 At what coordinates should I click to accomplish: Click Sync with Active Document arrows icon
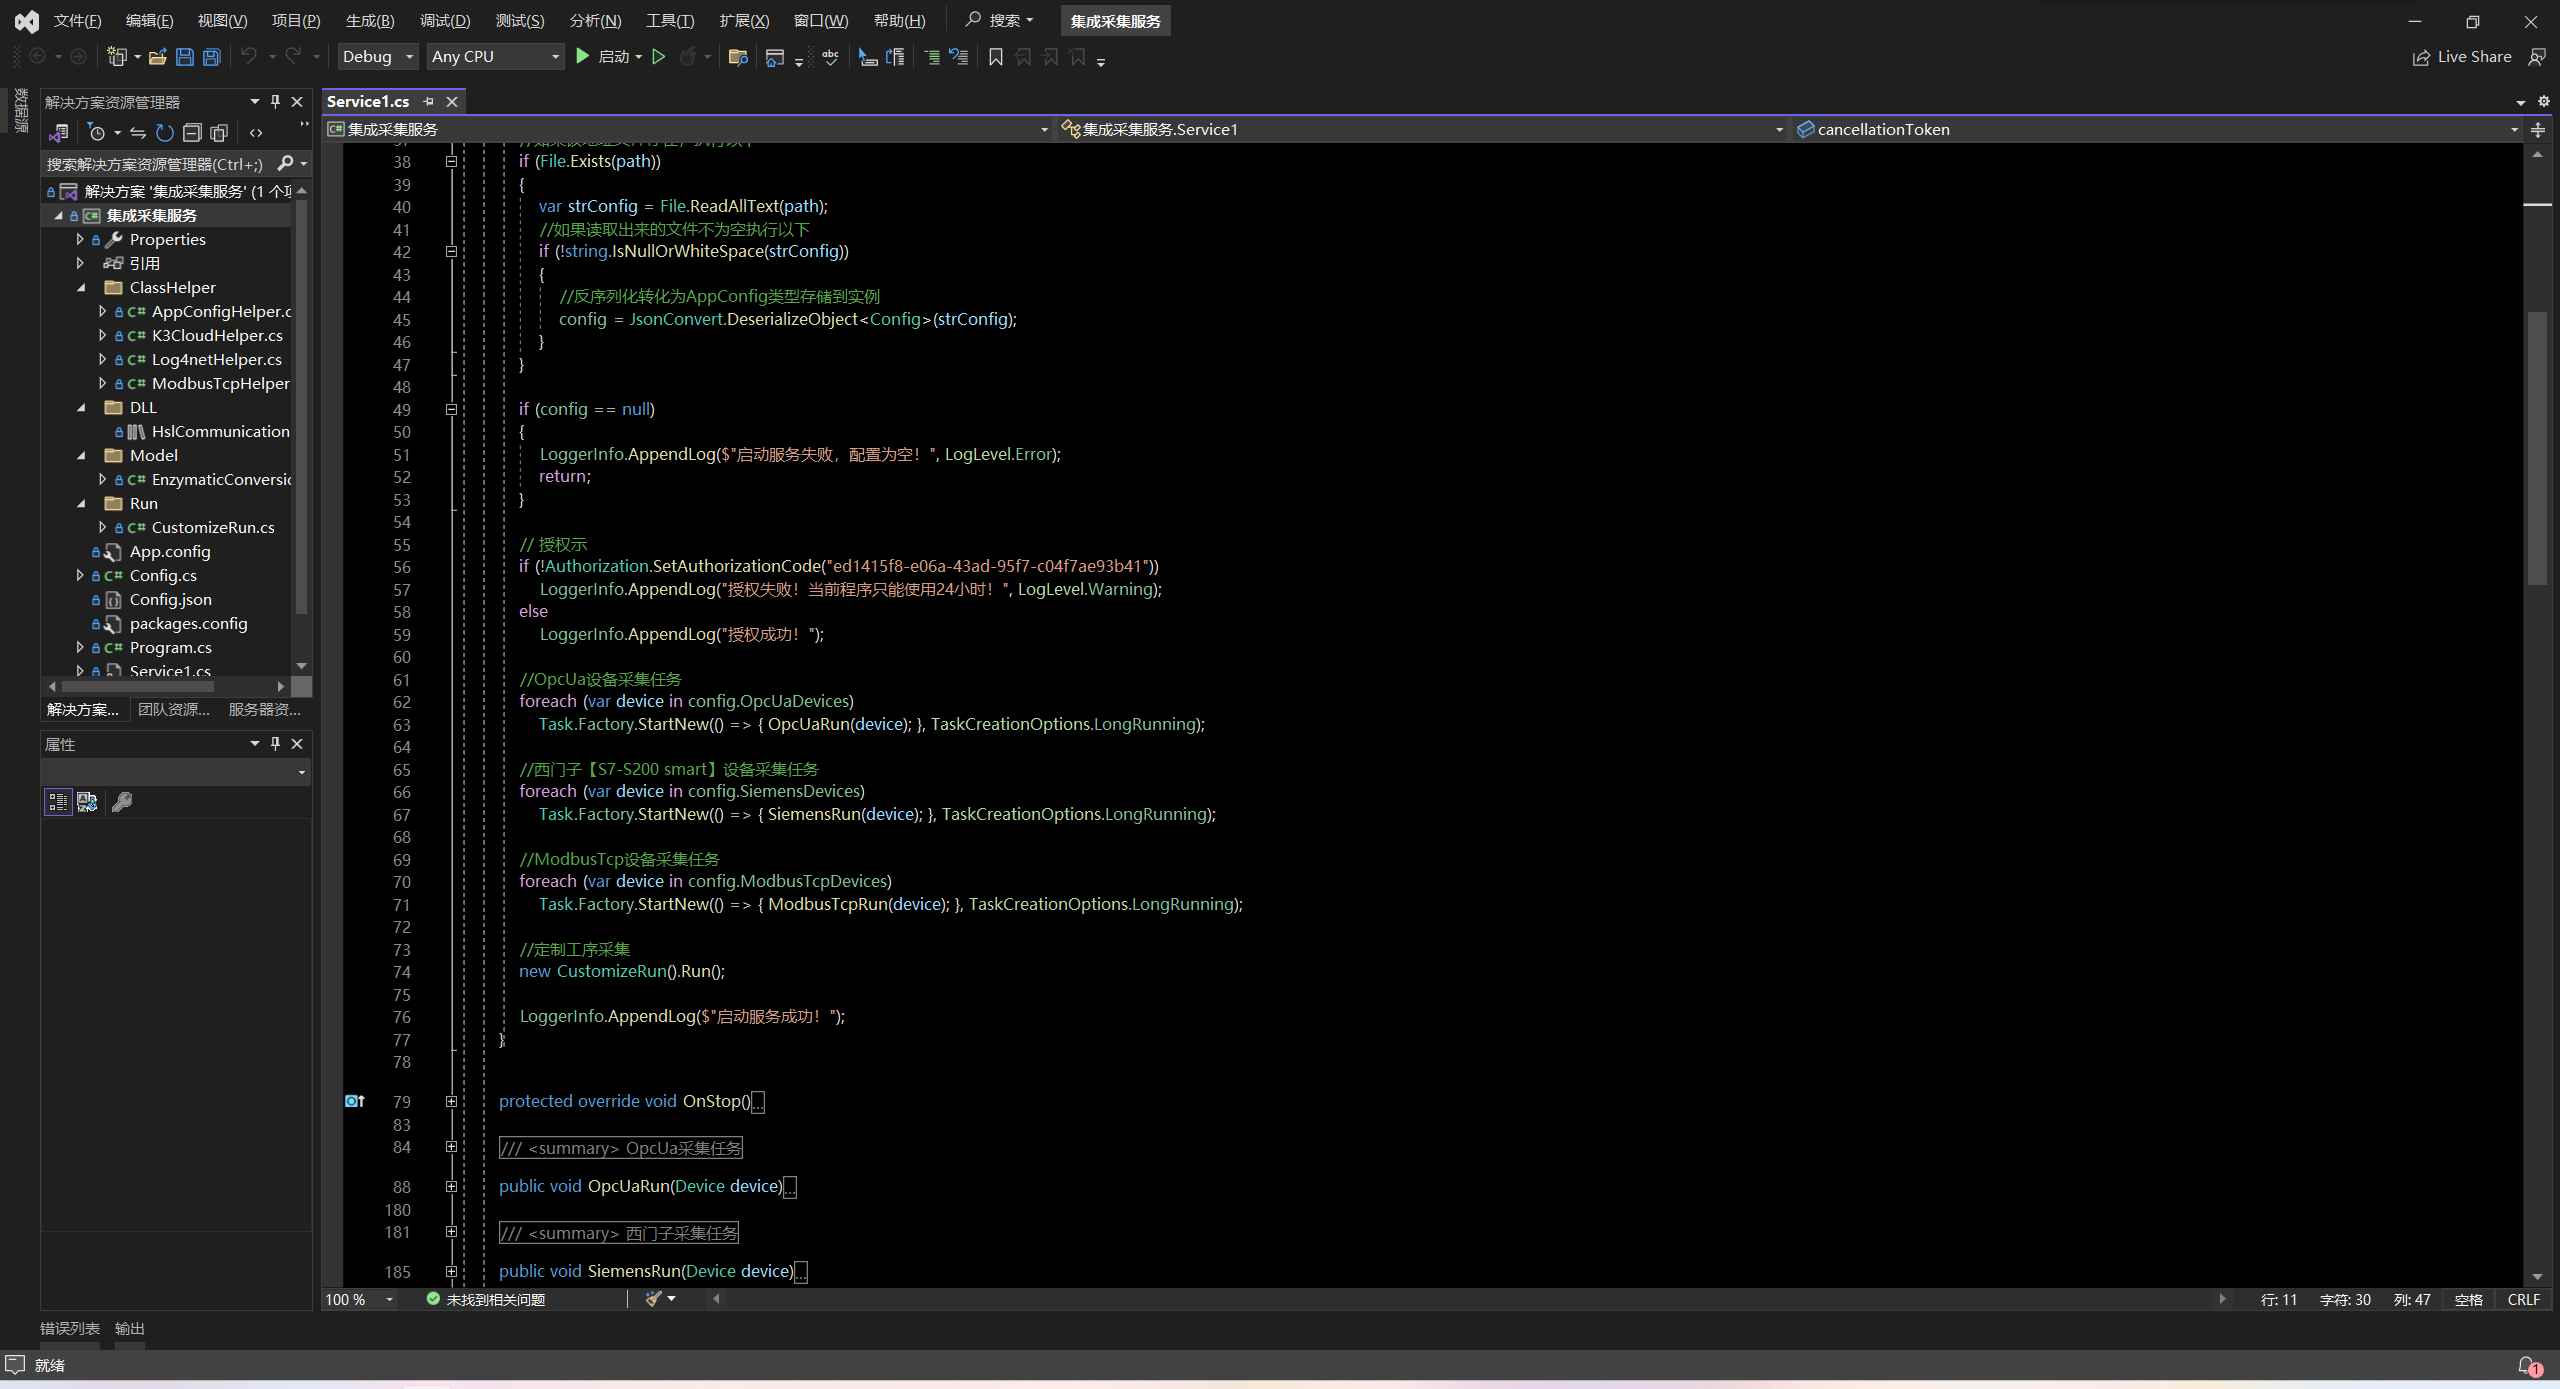tap(138, 133)
